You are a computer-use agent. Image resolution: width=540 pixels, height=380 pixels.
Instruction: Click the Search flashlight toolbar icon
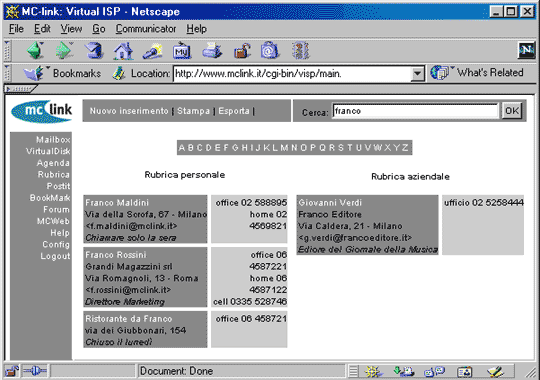point(153,51)
